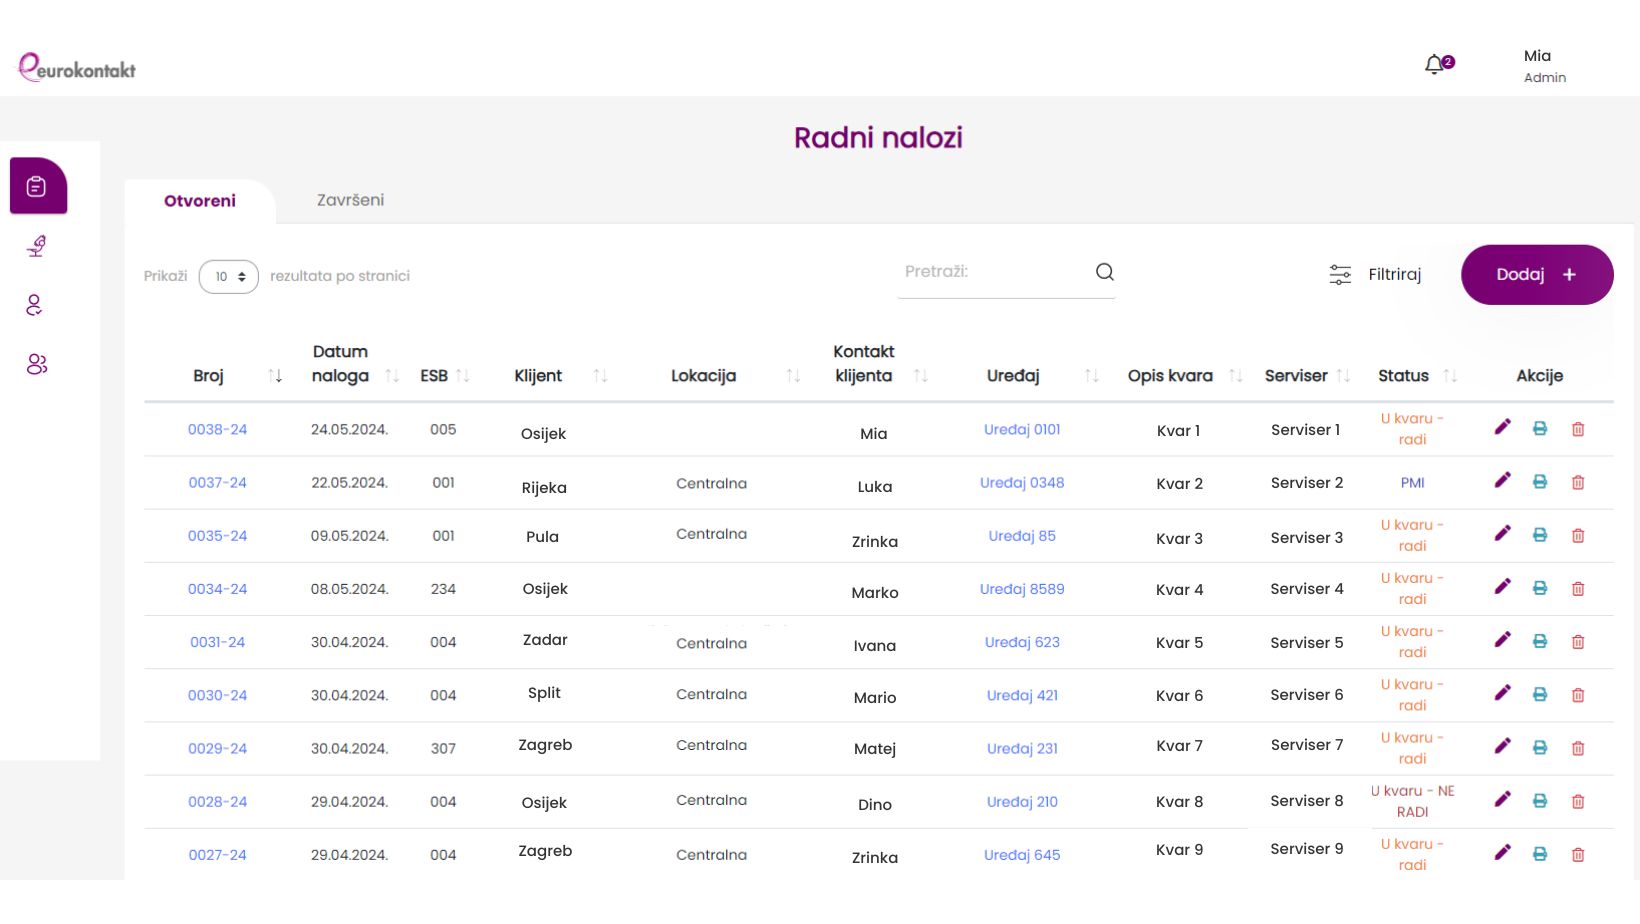Viewport: 1640px width, 924px height.
Task: Sort by Kontakt klijenta column arrows
Action: pyautogui.click(x=921, y=376)
